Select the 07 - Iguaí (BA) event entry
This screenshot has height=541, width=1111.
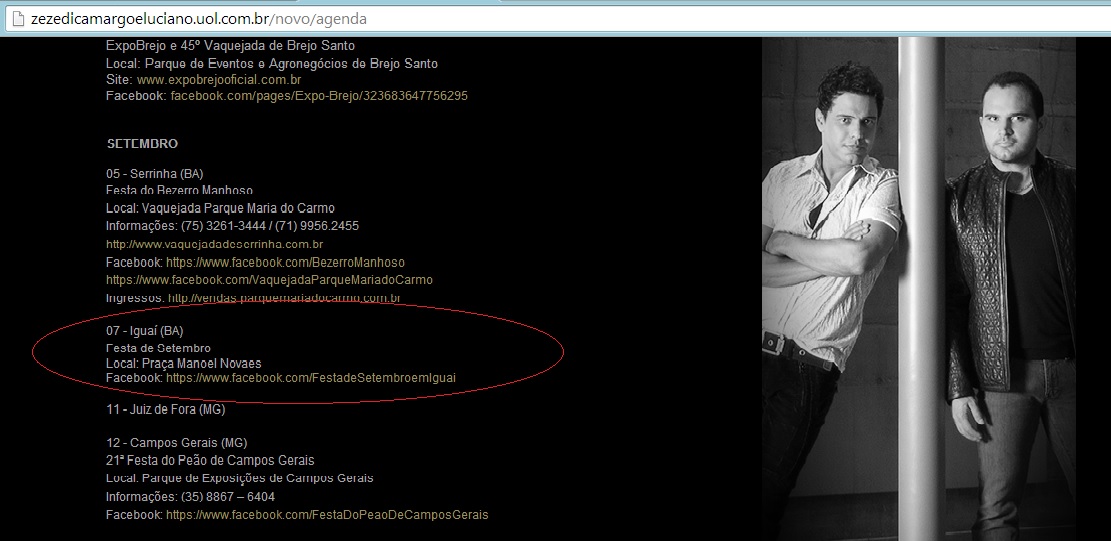pos(145,331)
